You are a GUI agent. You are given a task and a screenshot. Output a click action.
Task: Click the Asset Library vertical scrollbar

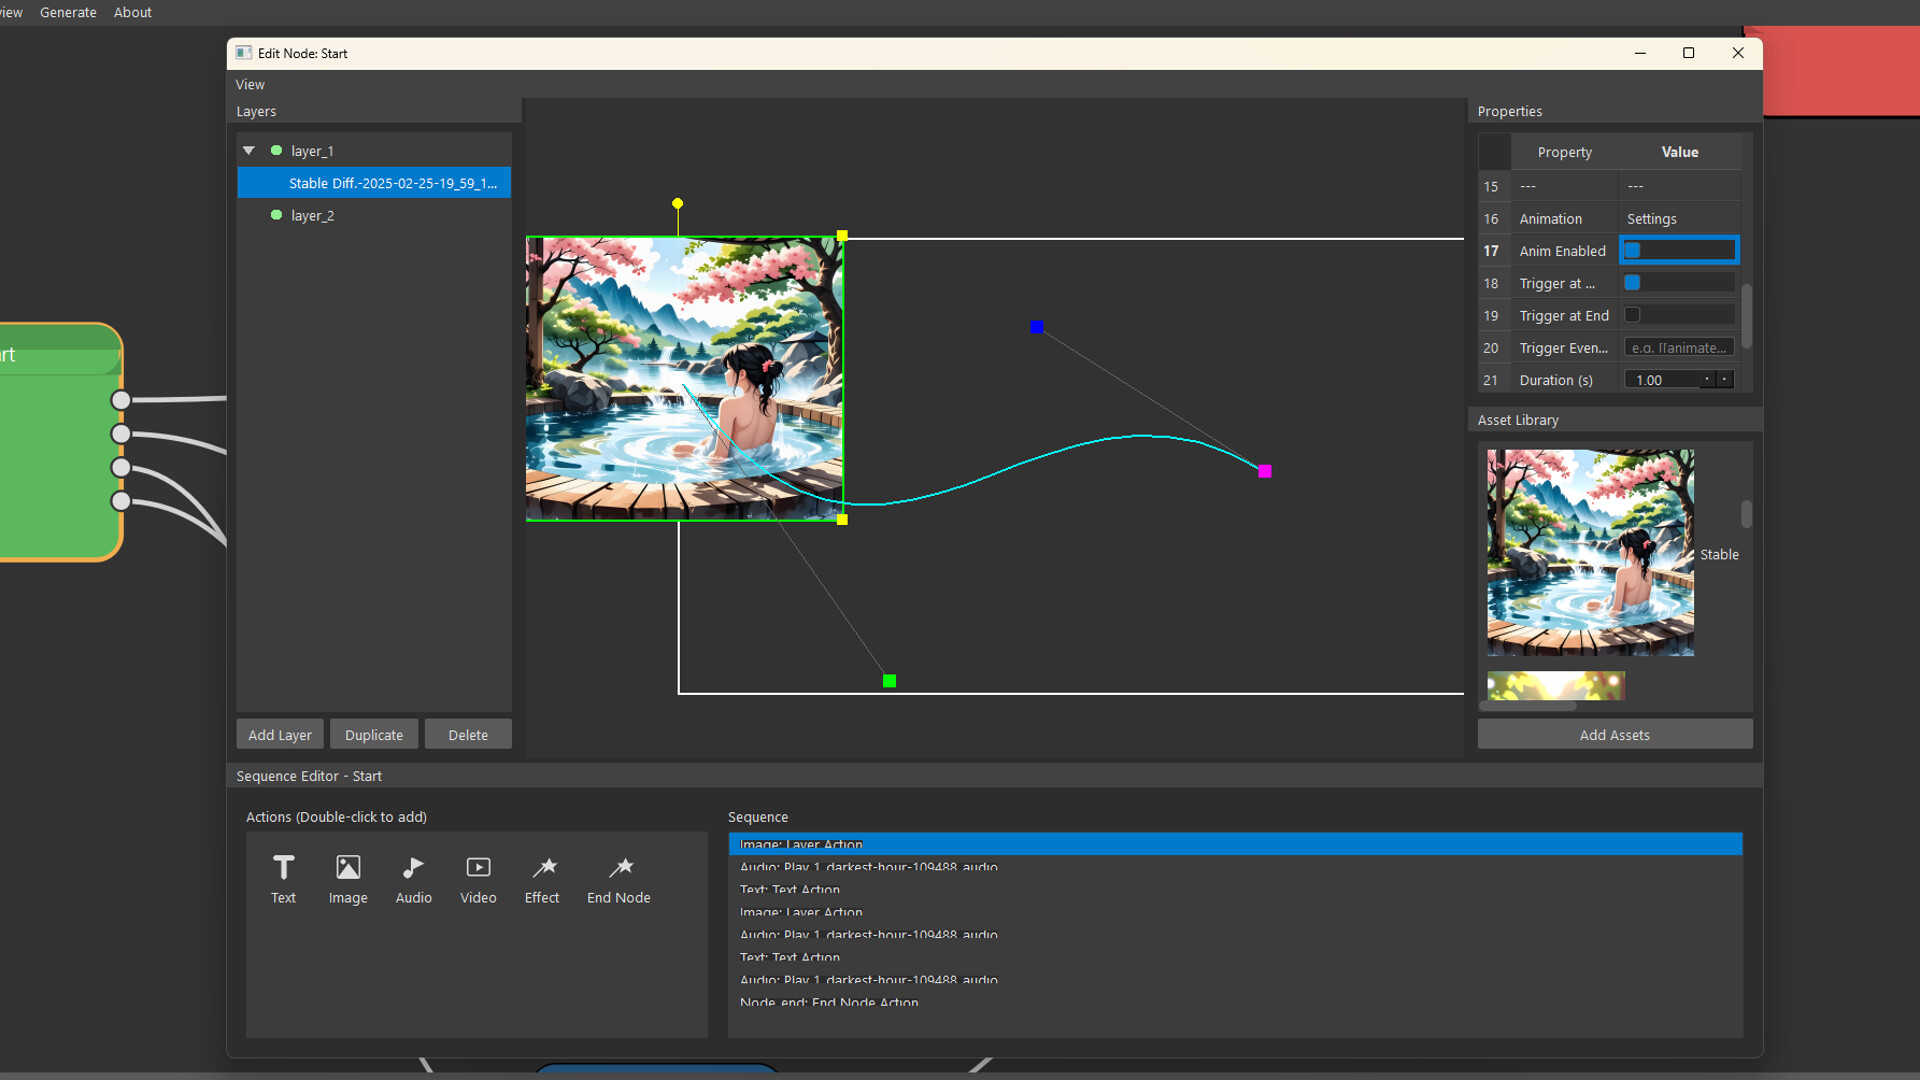tap(1747, 514)
